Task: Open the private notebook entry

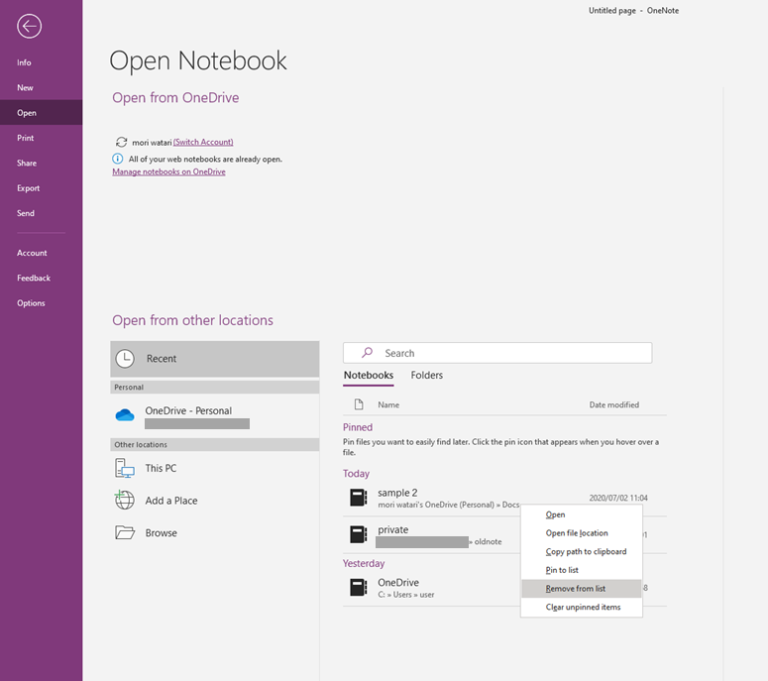Action: pos(432,535)
